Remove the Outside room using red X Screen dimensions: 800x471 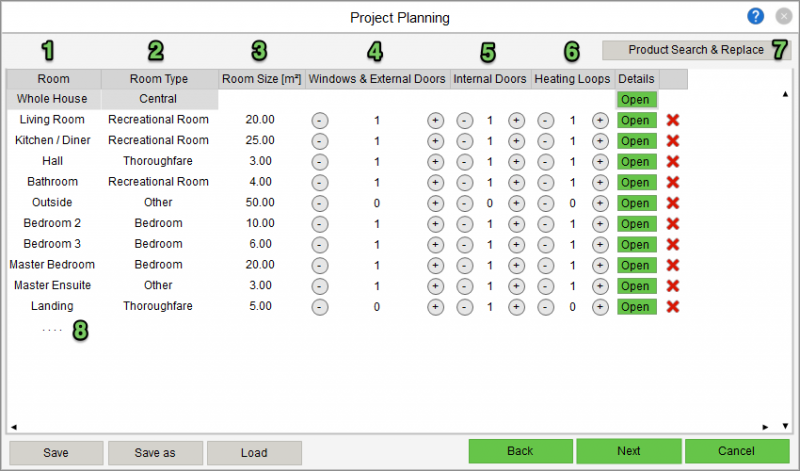(673, 203)
